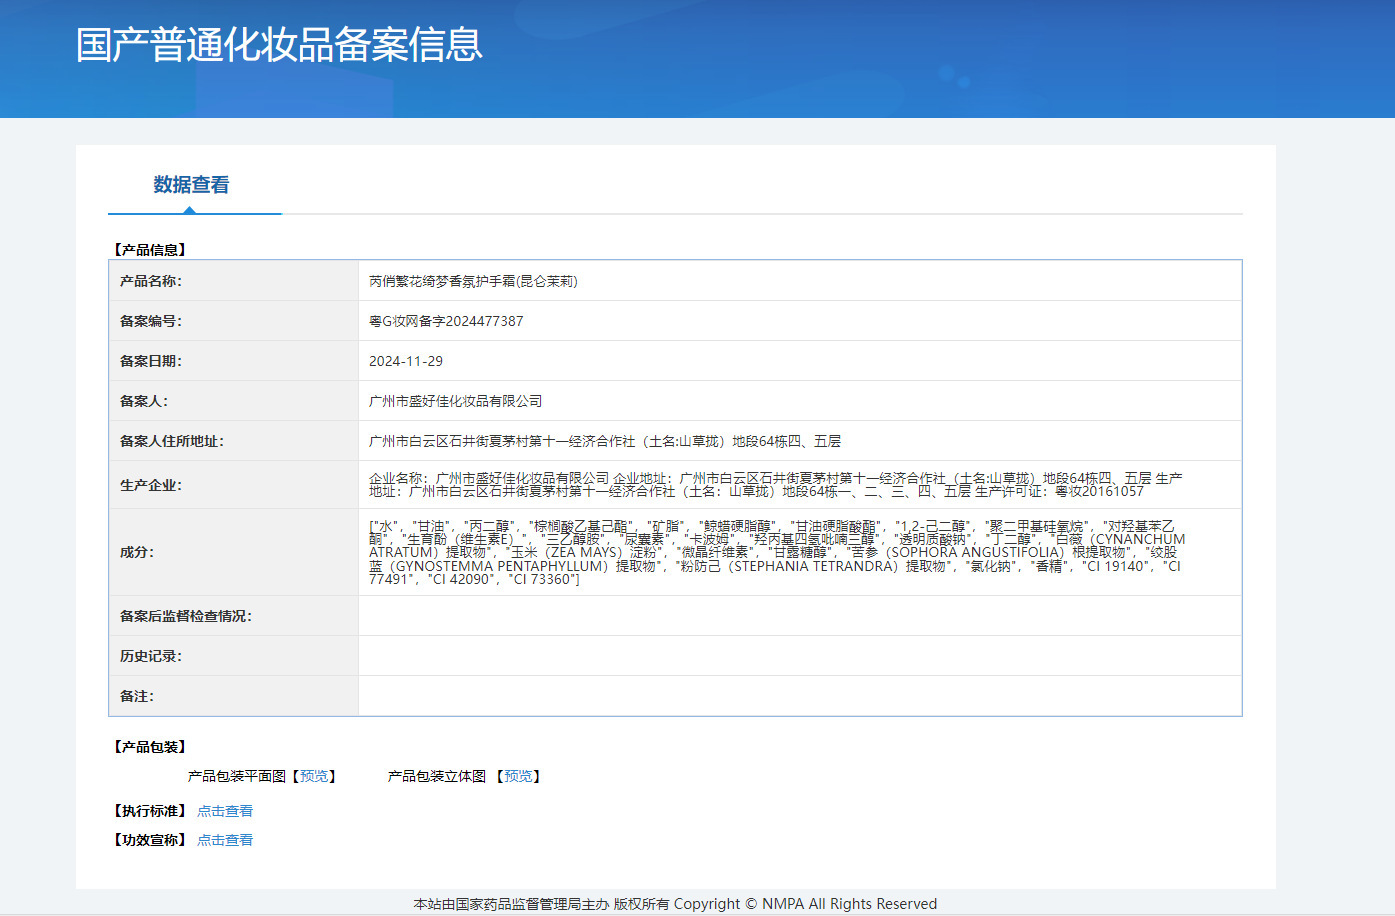The image size is (1395, 916).
Task: Switch to the 数据查看 tab
Action: tap(191, 185)
